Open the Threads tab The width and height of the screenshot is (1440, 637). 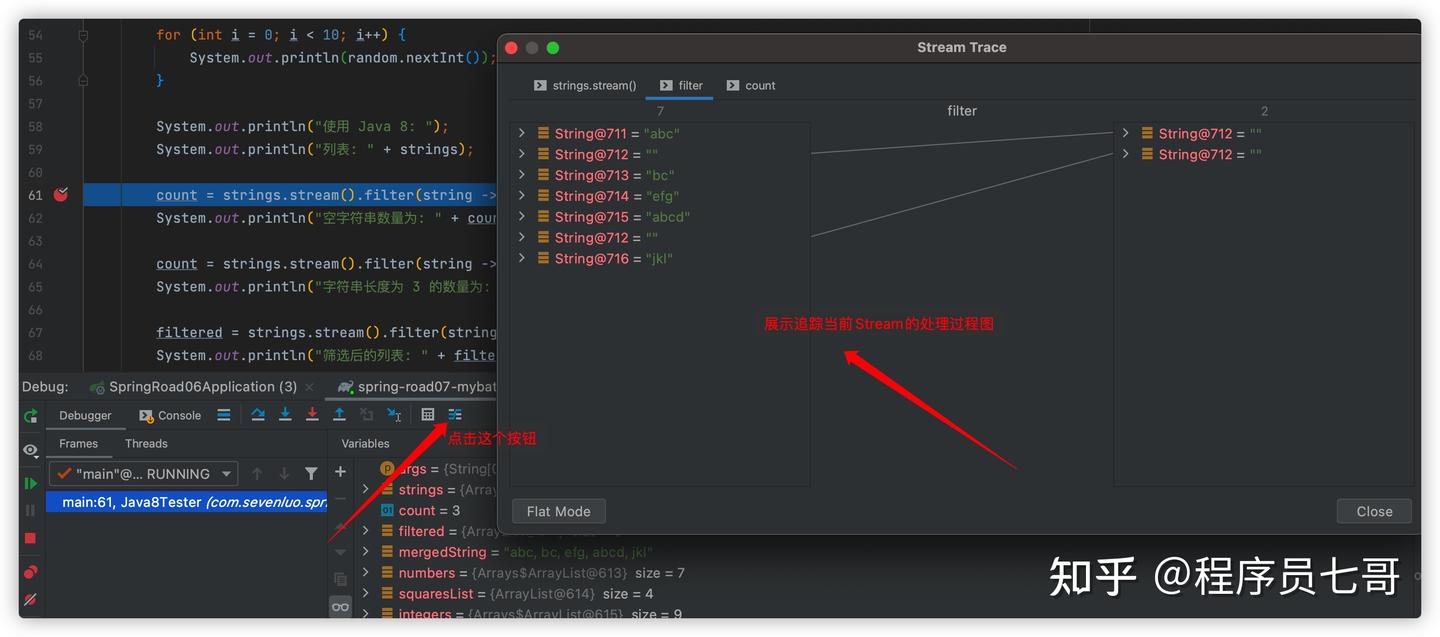(146, 443)
